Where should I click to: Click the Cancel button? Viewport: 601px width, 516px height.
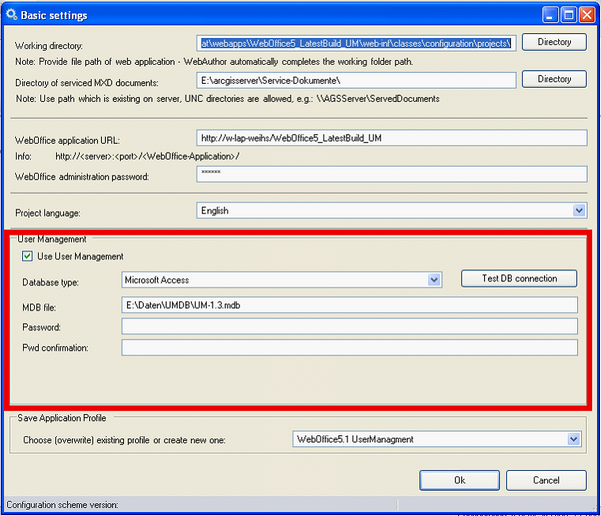(x=546, y=480)
